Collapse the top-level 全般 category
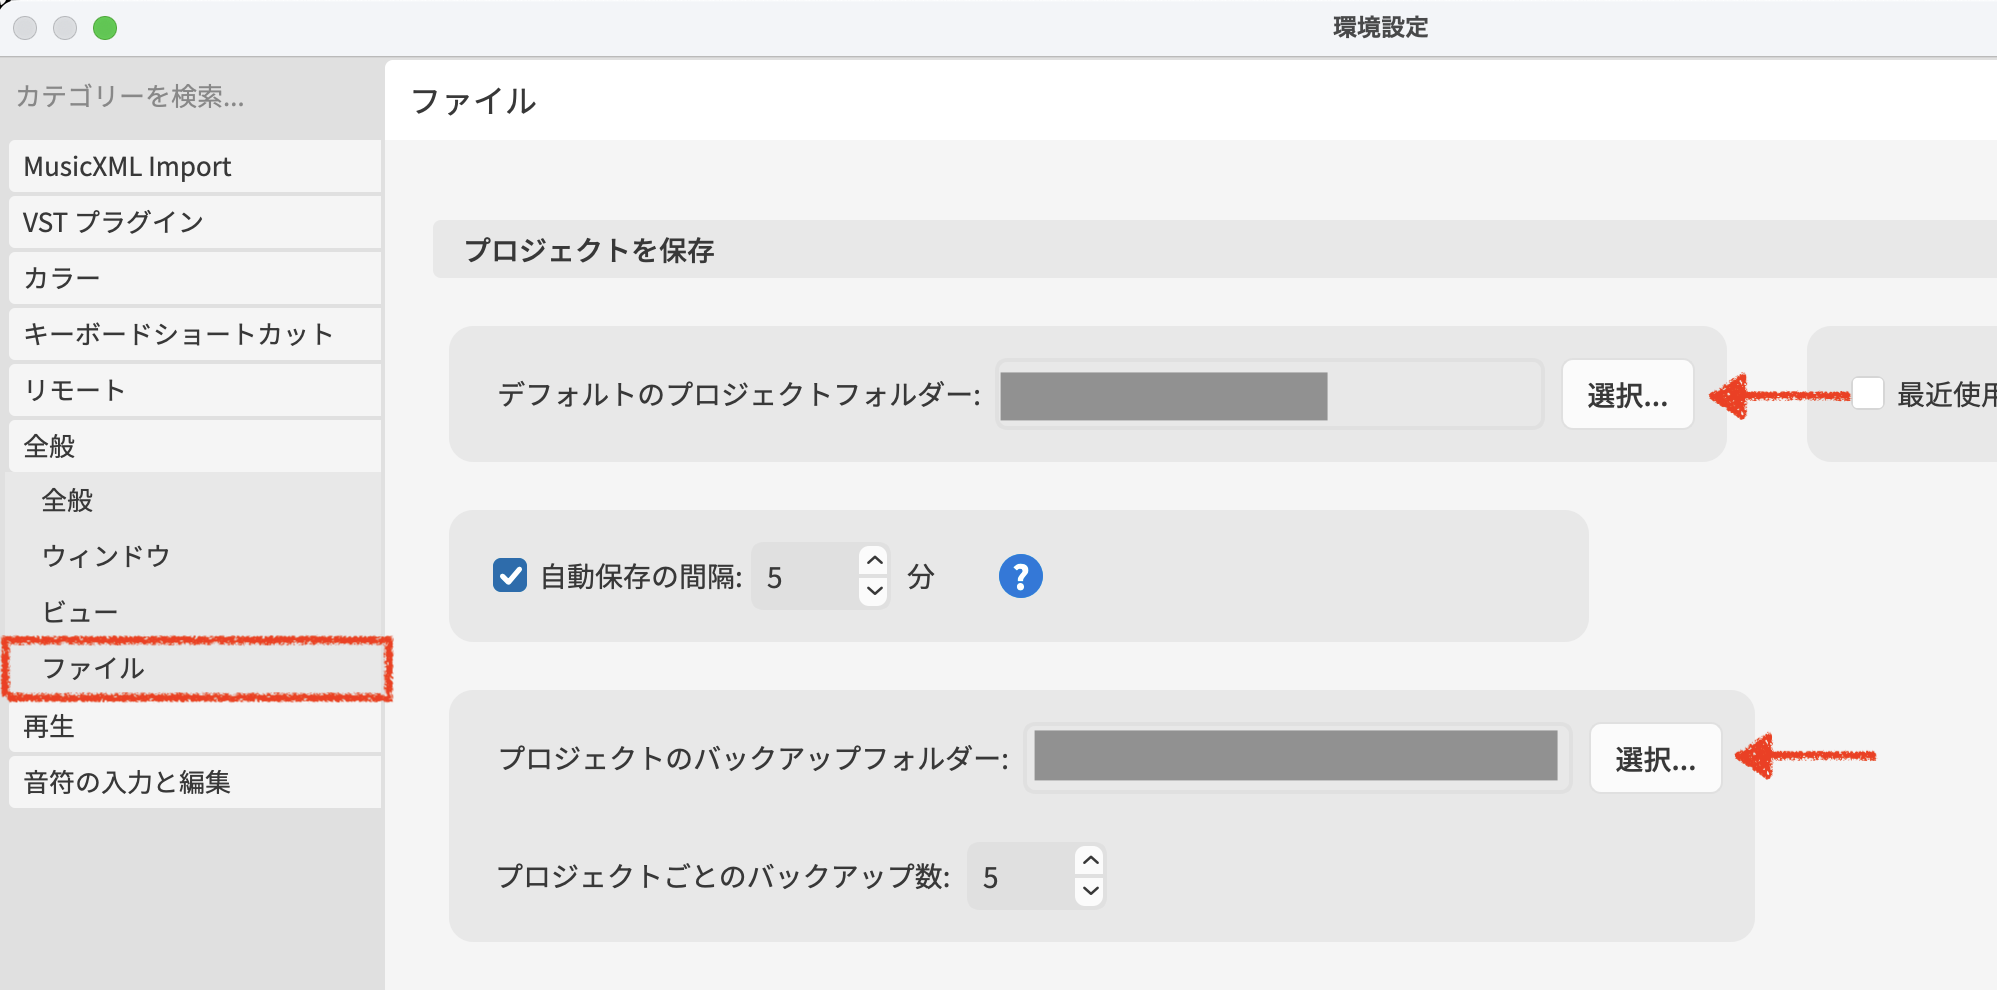The image size is (1997, 990). tap(195, 446)
